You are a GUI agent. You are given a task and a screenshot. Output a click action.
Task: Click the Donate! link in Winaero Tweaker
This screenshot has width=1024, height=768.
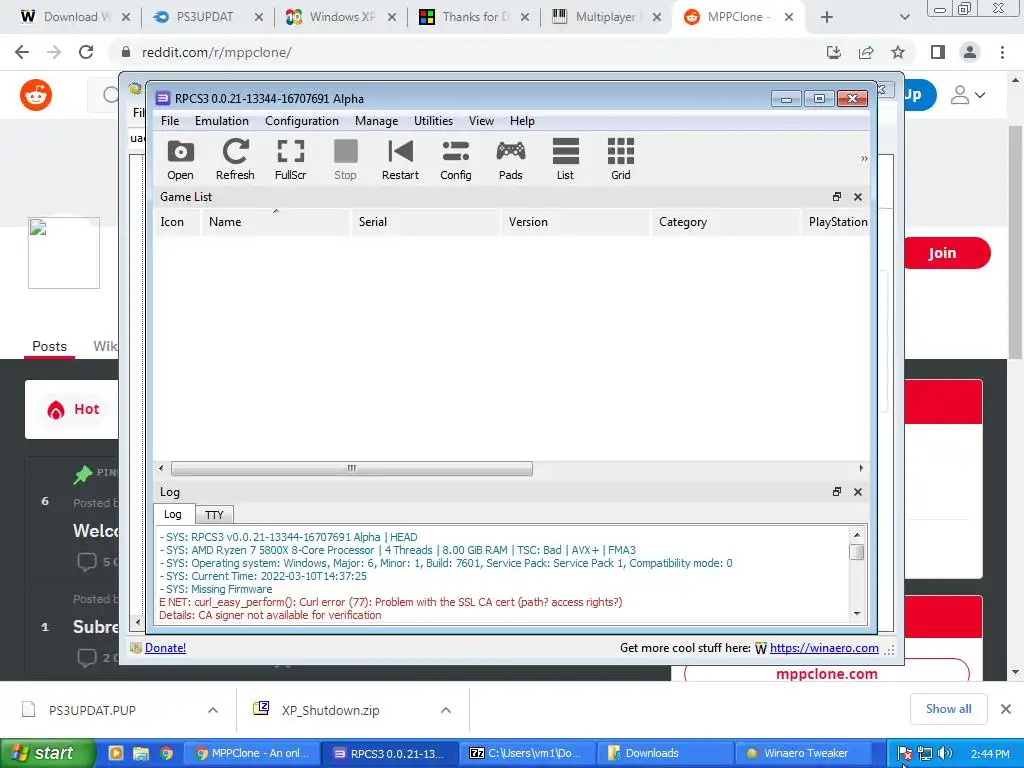click(165, 648)
